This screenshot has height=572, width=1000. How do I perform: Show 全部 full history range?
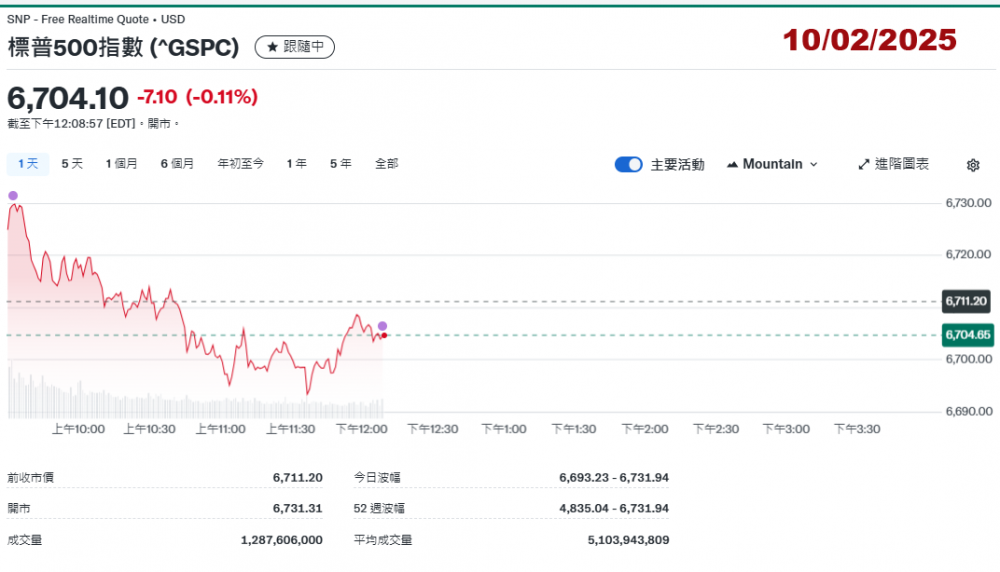pos(386,164)
